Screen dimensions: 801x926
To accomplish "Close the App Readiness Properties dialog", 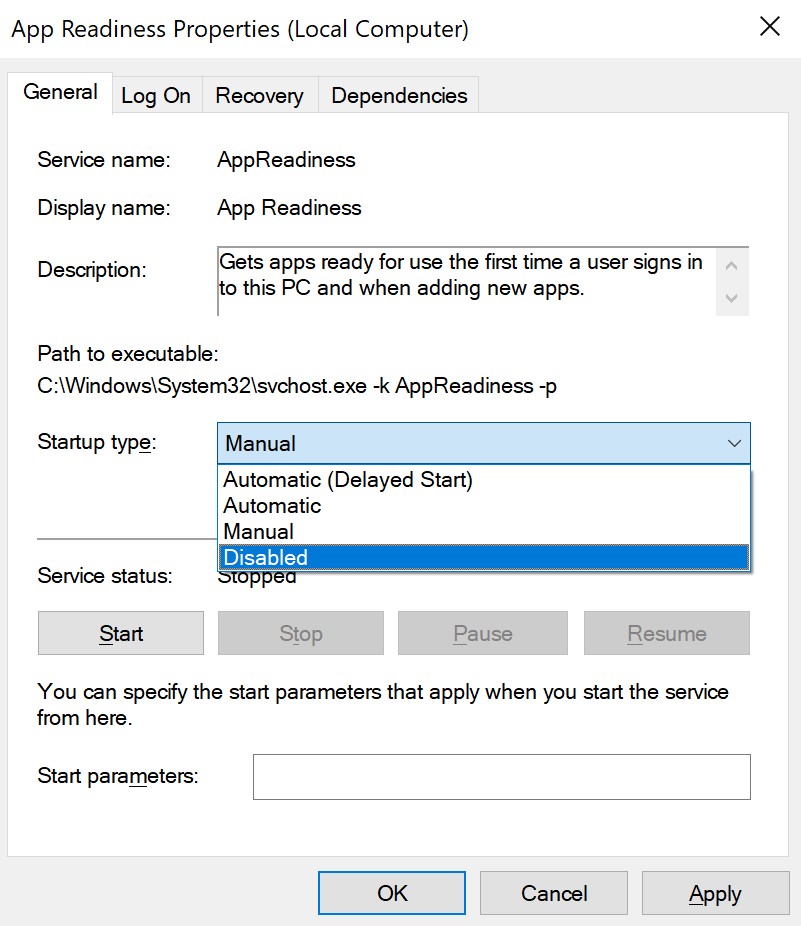I will (769, 28).
